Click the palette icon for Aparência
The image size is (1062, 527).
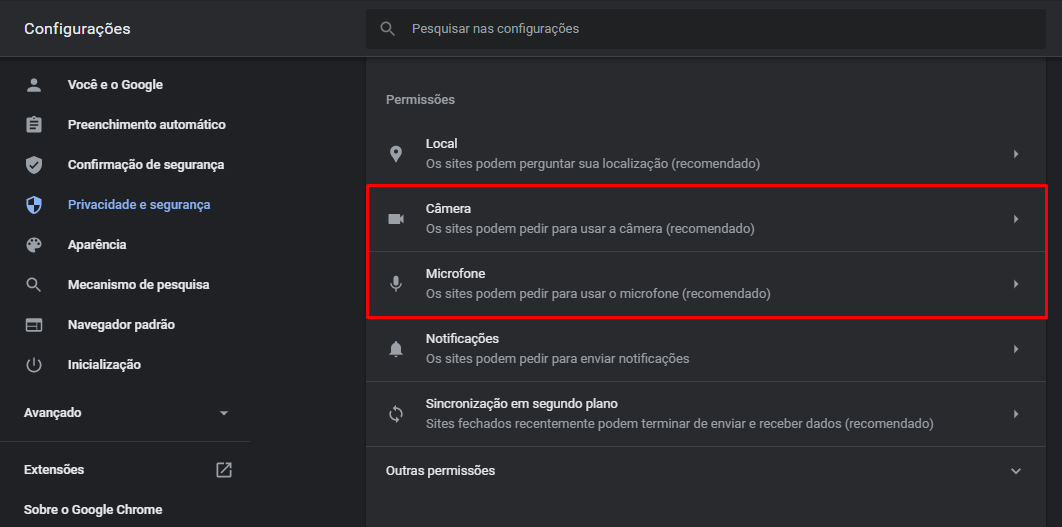point(34,245)
